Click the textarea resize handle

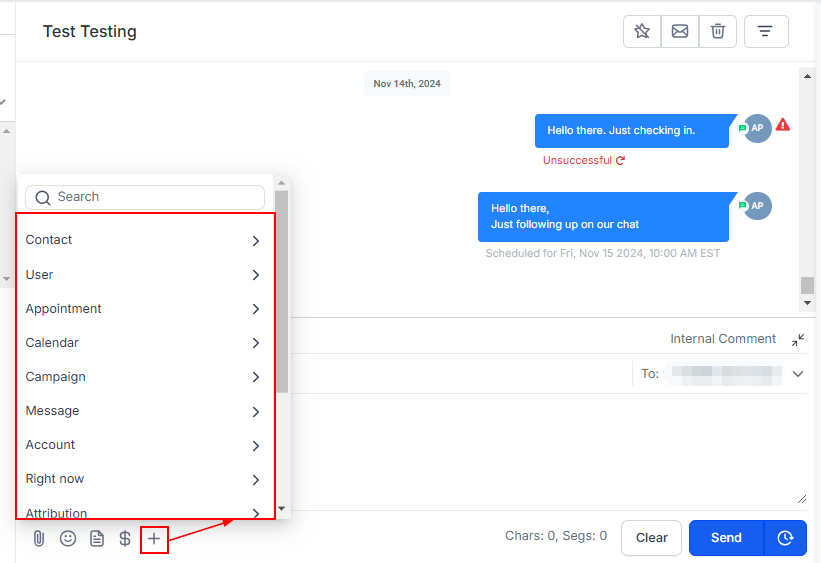(802, 499)
